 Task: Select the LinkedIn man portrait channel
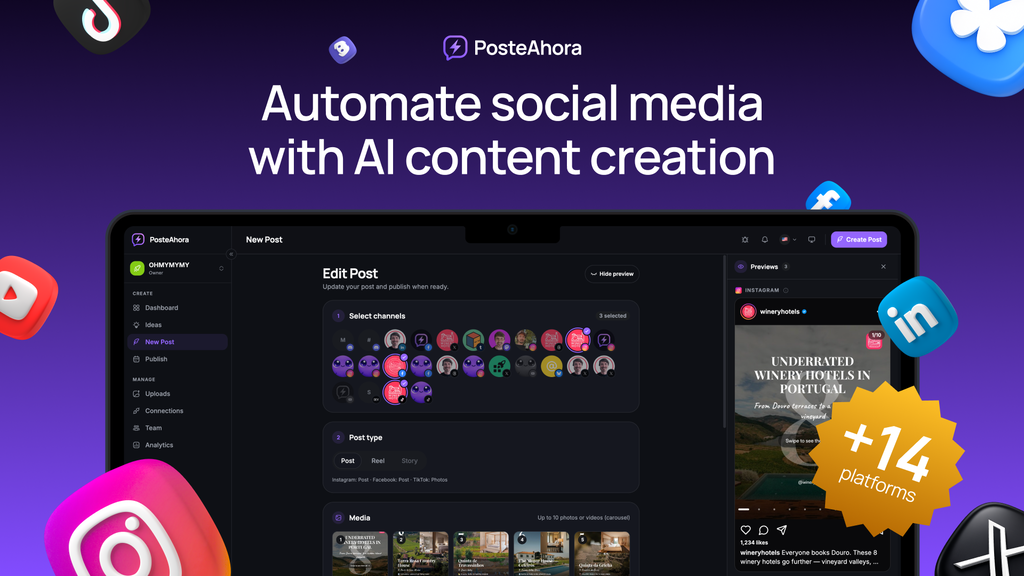(x=395, y=340)
